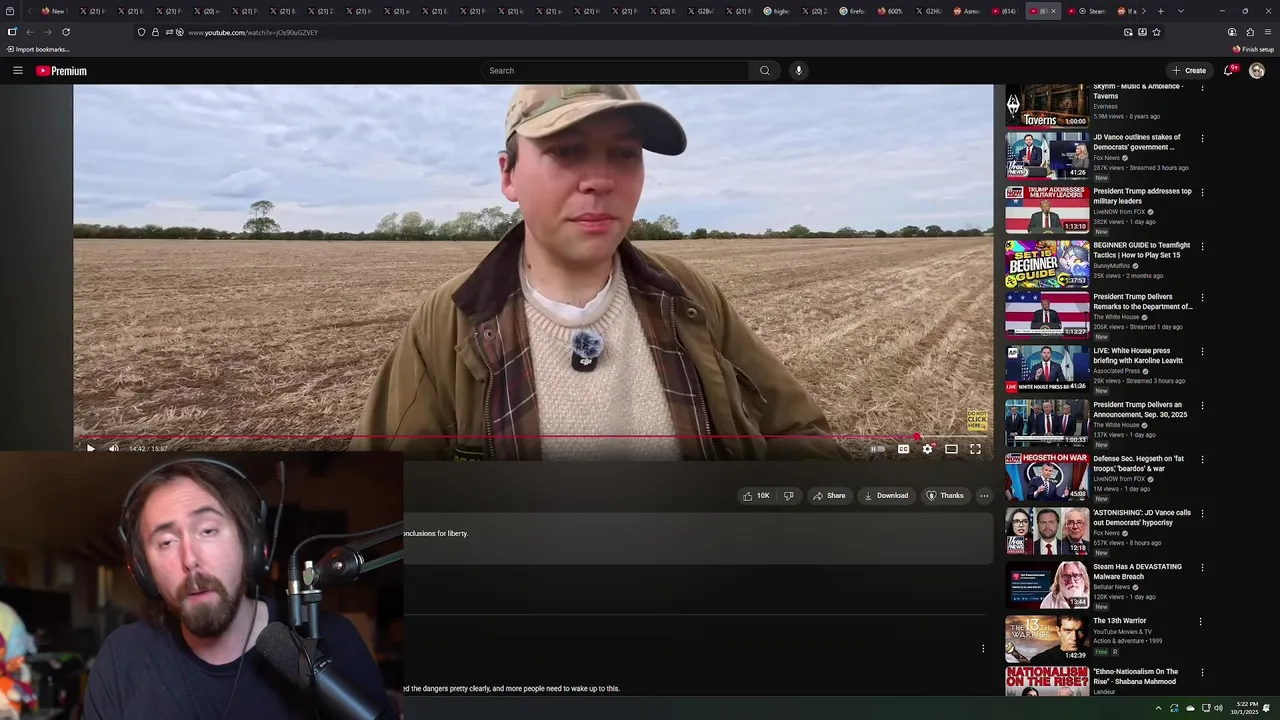Reload the page
Image resolution: width=1280 pixels, height=720 pixels.
coord(66,32)
